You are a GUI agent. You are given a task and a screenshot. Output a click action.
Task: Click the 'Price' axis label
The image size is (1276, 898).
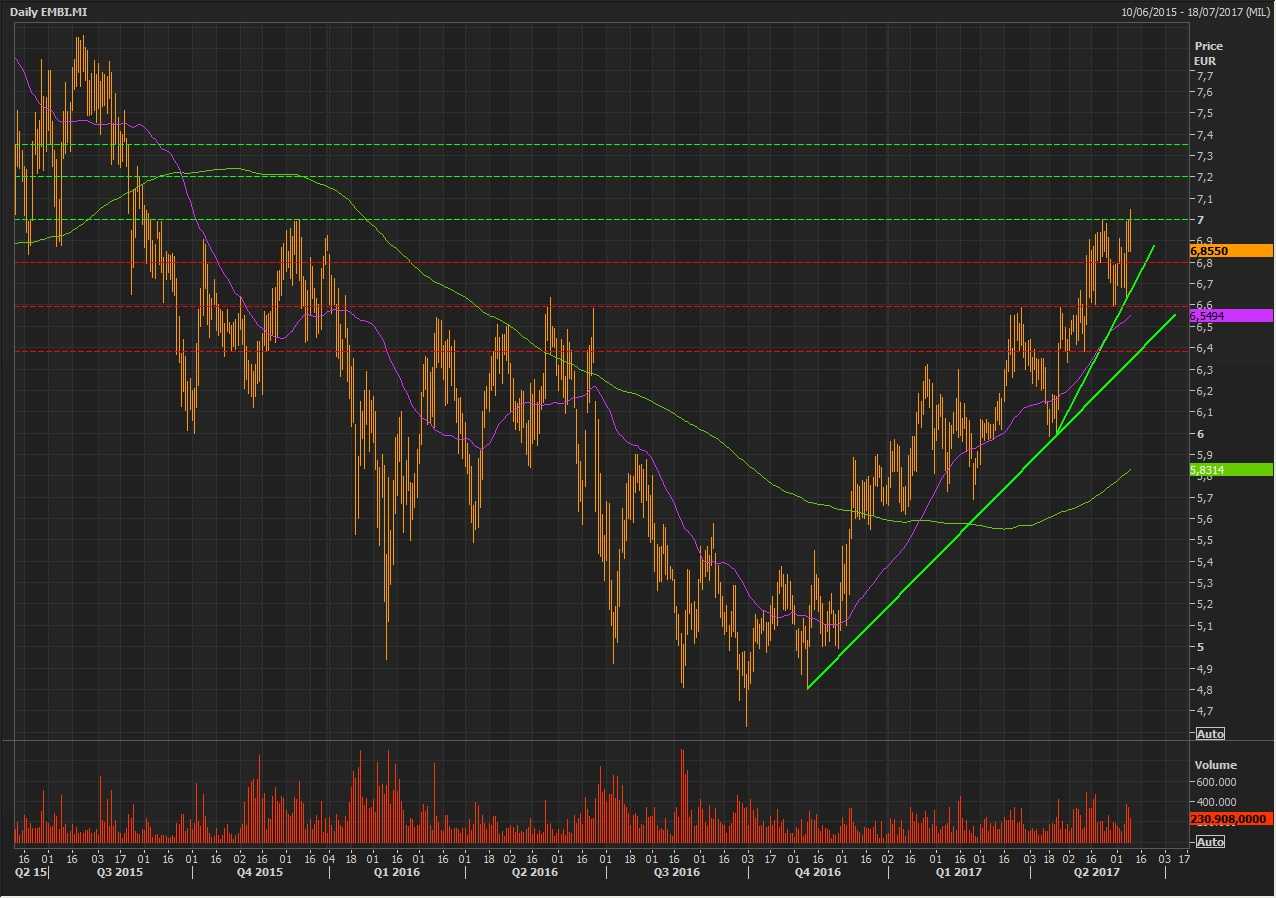(1208, 46)
